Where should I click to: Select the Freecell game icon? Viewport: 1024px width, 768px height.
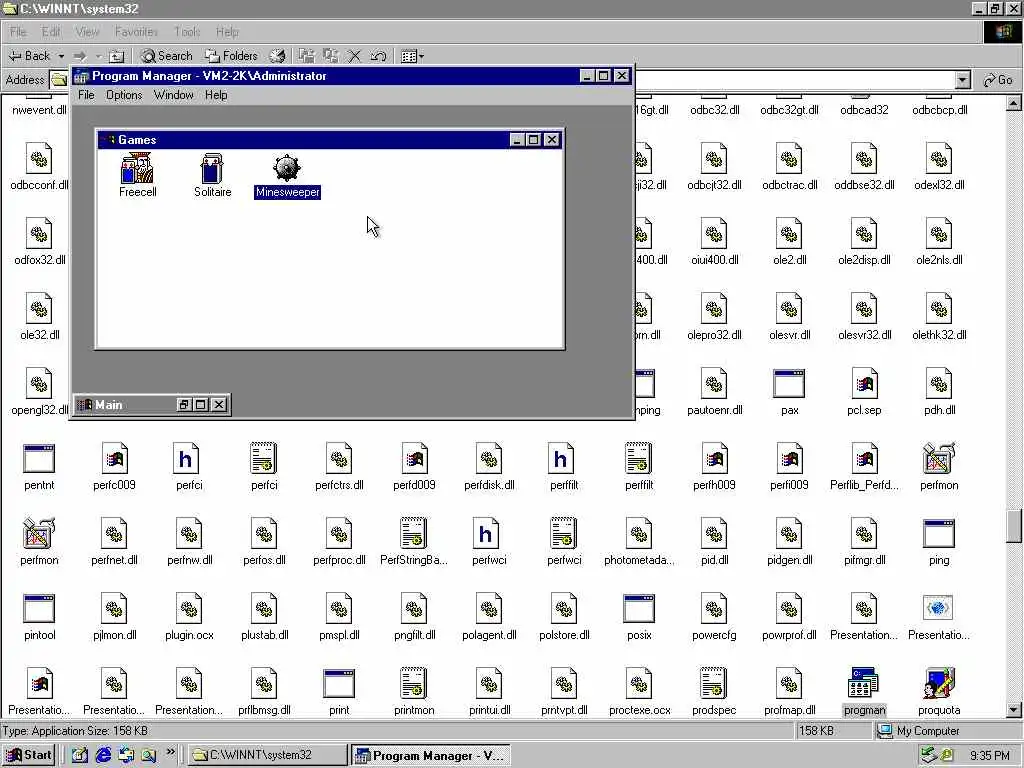tap(137, 168)
